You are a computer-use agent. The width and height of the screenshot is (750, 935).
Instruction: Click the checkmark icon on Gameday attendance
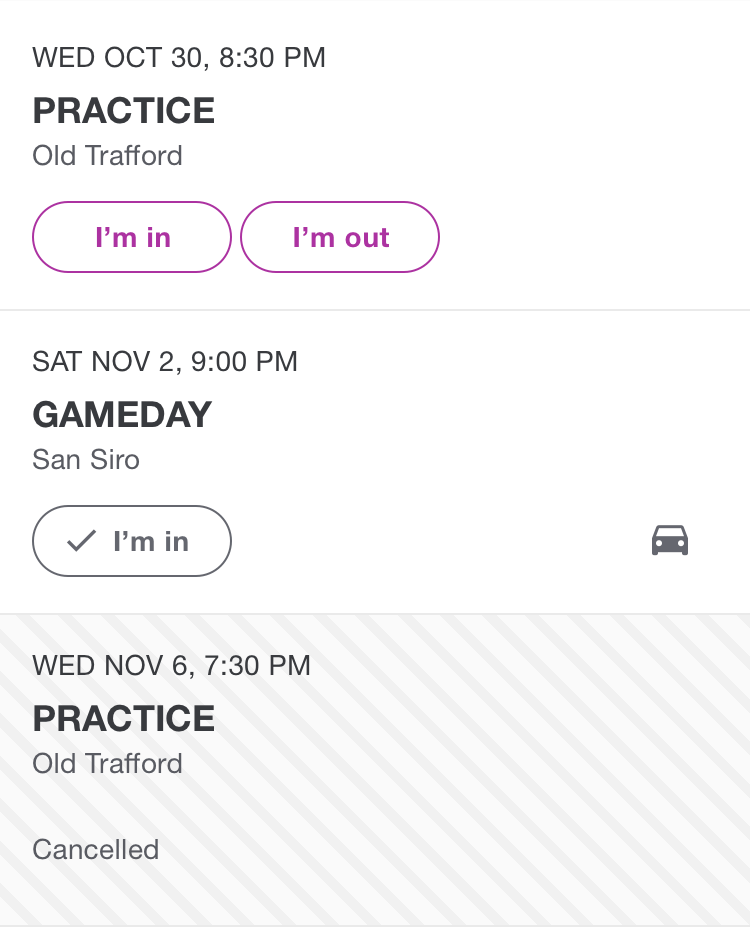(x=81, y=541)
